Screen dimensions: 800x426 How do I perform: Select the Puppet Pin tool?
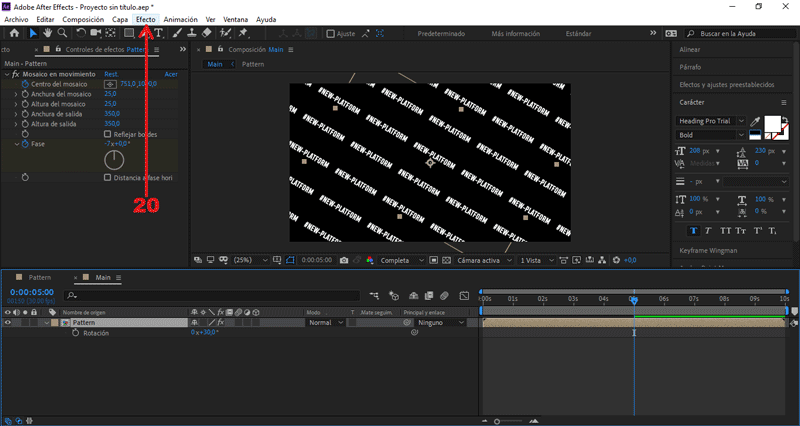pos(243,33)
